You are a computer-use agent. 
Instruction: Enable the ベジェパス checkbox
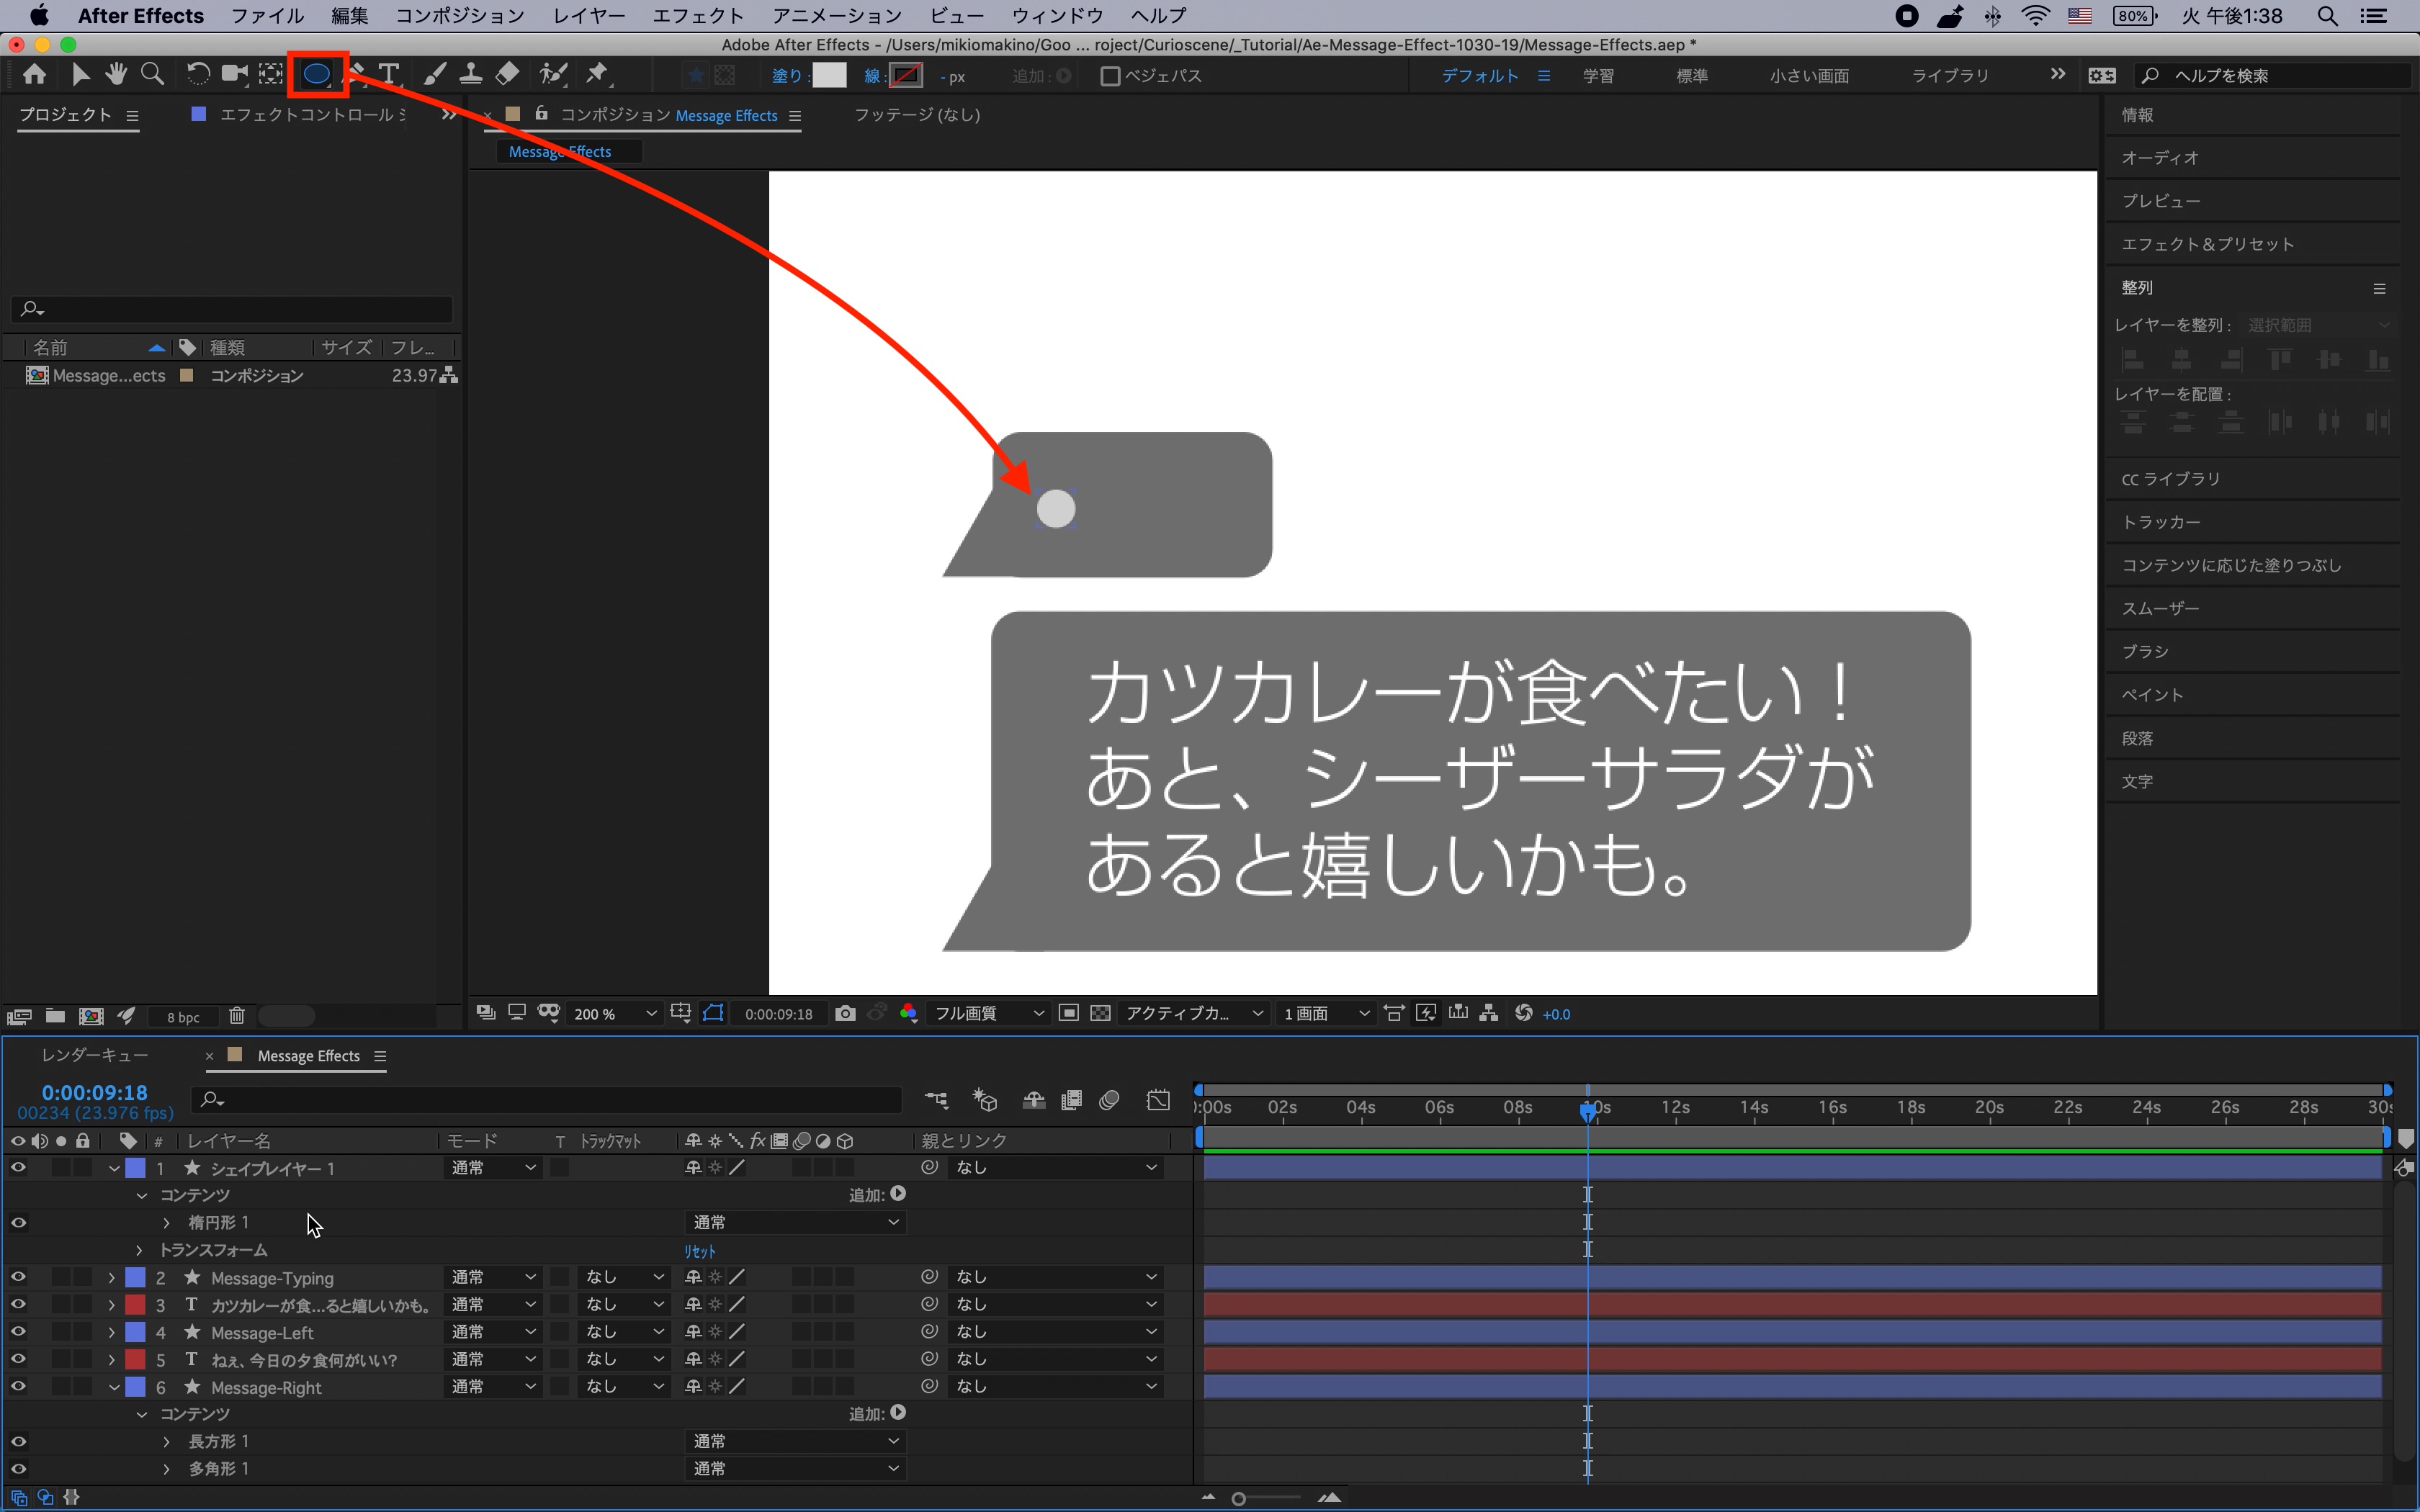[x=1110, y=76]
